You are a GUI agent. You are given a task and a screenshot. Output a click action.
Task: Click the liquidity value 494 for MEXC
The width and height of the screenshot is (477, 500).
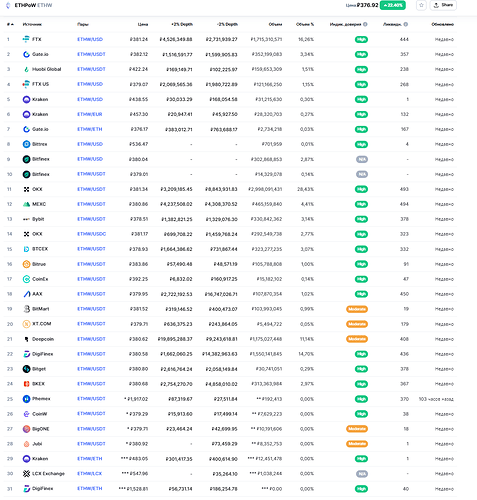point(404,204)
